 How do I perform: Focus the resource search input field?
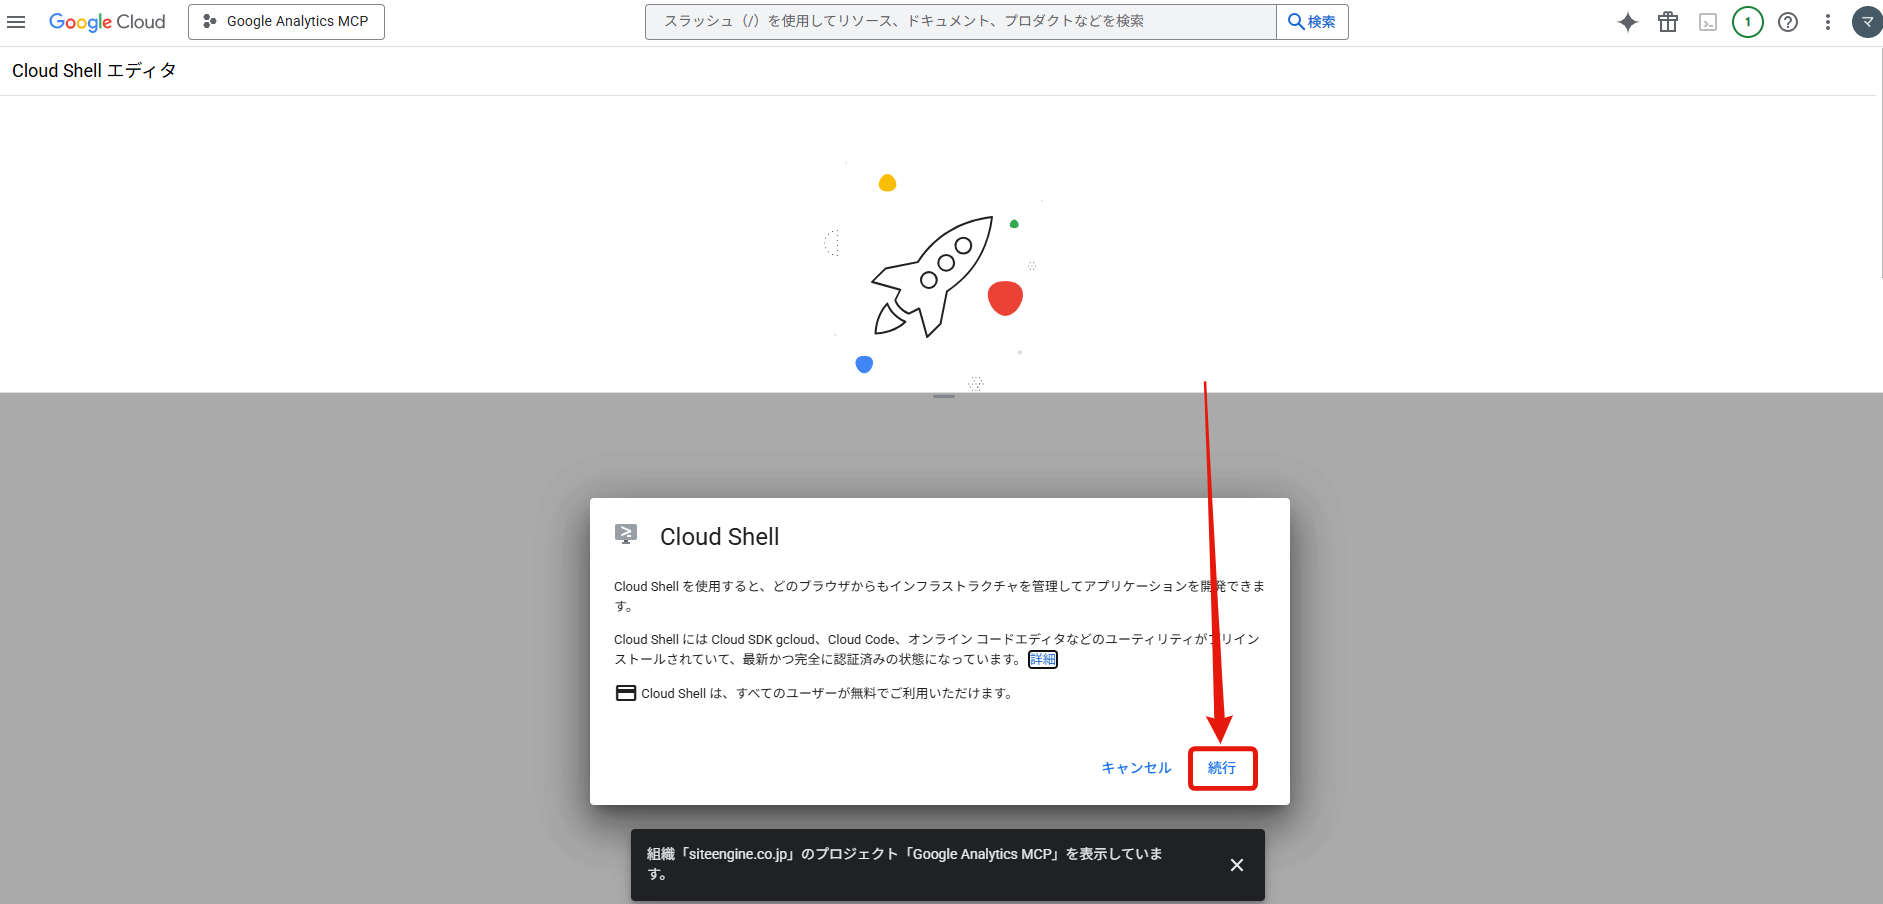coord(961,22)
